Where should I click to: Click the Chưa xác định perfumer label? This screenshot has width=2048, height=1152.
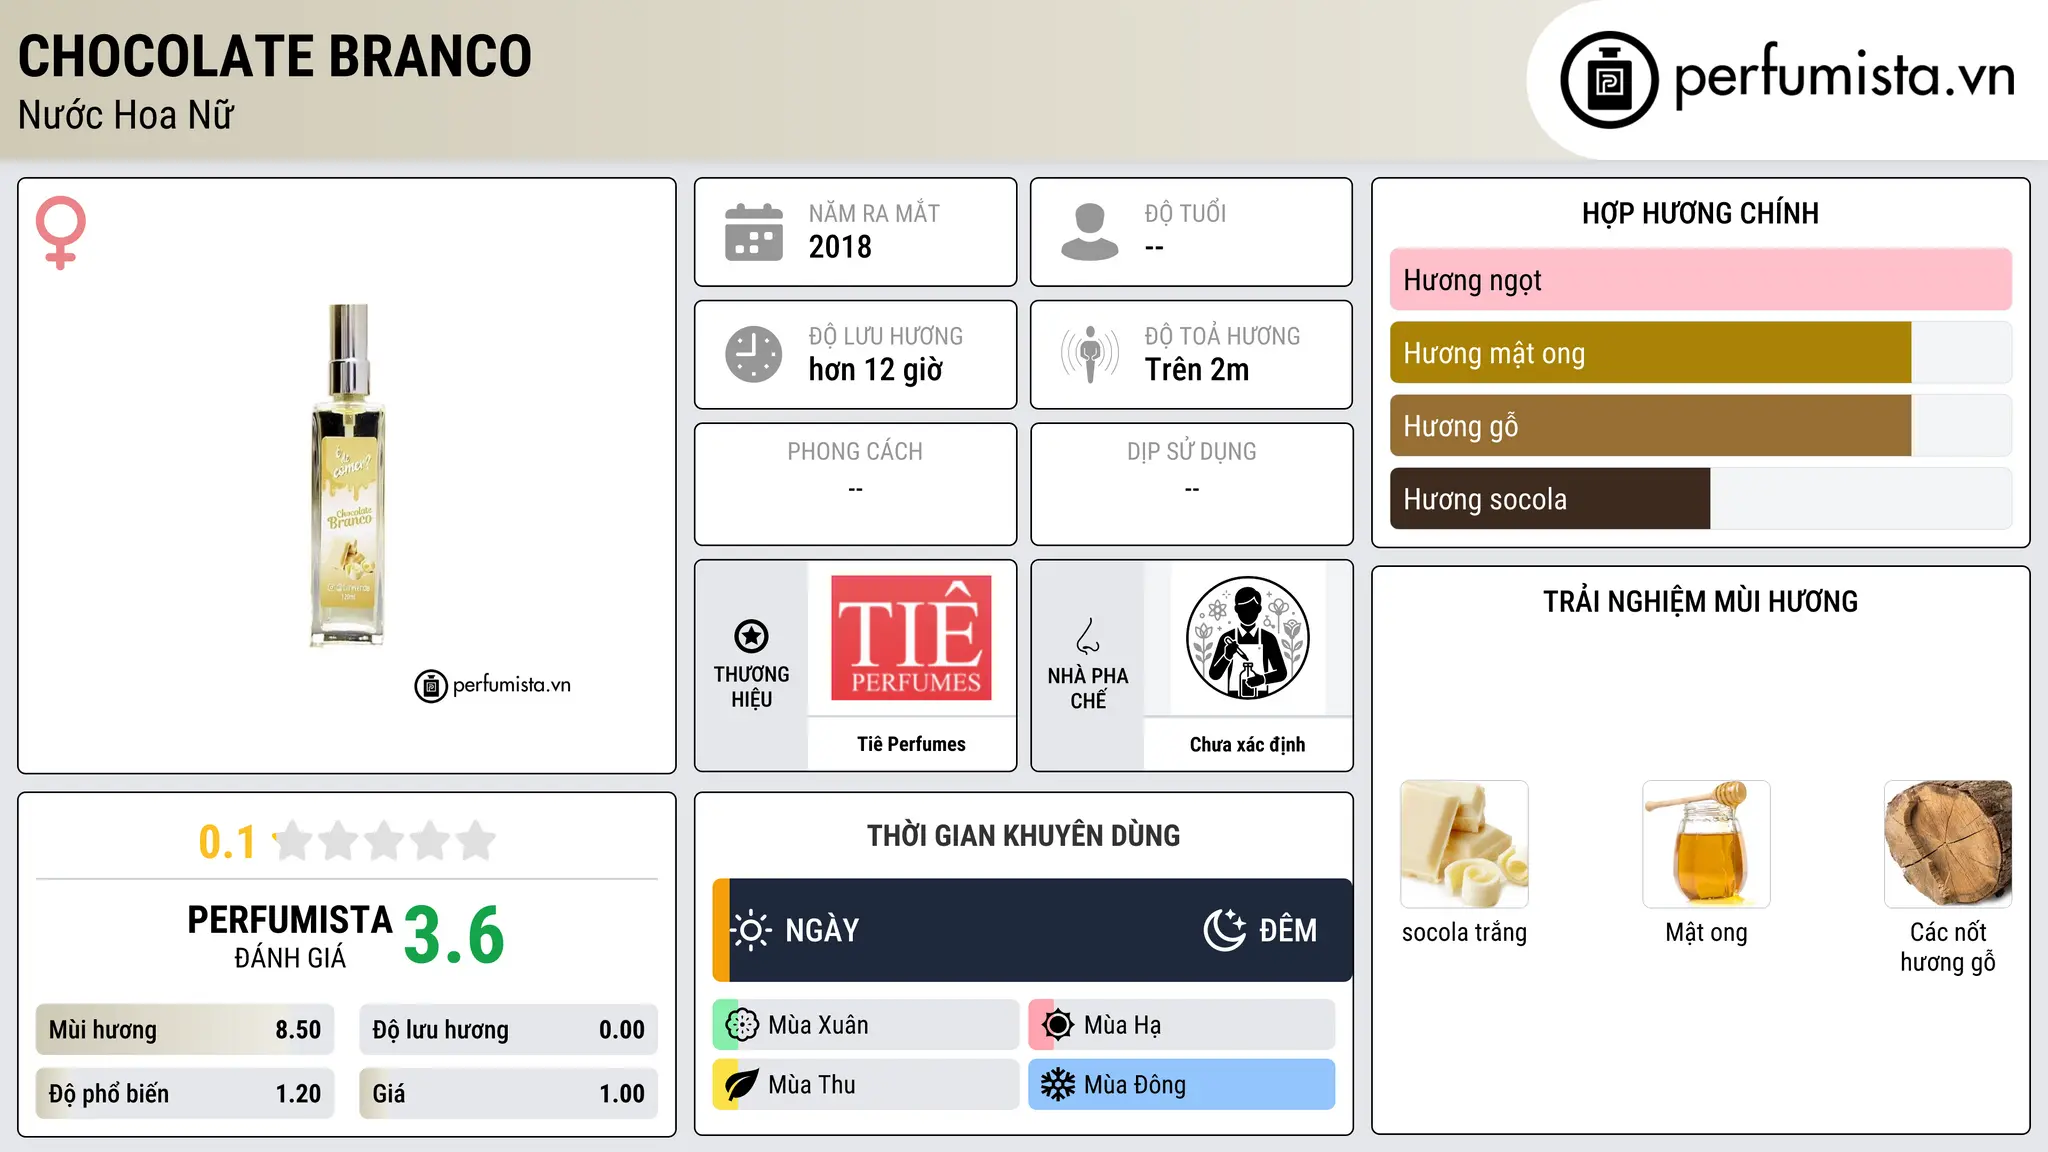1247,744
